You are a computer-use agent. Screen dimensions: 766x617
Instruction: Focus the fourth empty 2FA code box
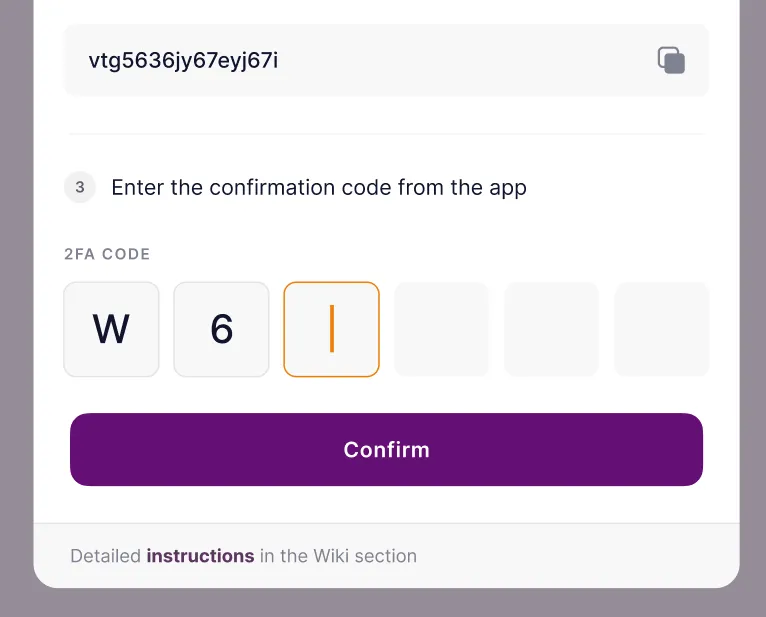pyautogui.click(x=441, y=329)
